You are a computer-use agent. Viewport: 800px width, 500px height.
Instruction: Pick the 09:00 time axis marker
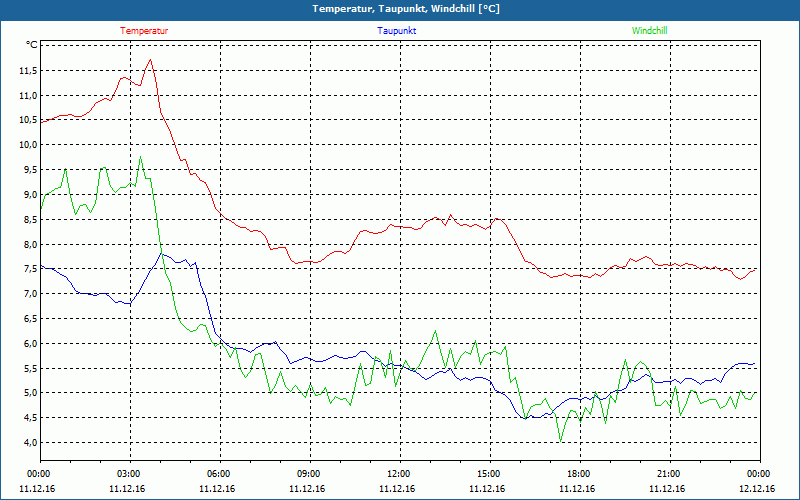pos(309,474)
